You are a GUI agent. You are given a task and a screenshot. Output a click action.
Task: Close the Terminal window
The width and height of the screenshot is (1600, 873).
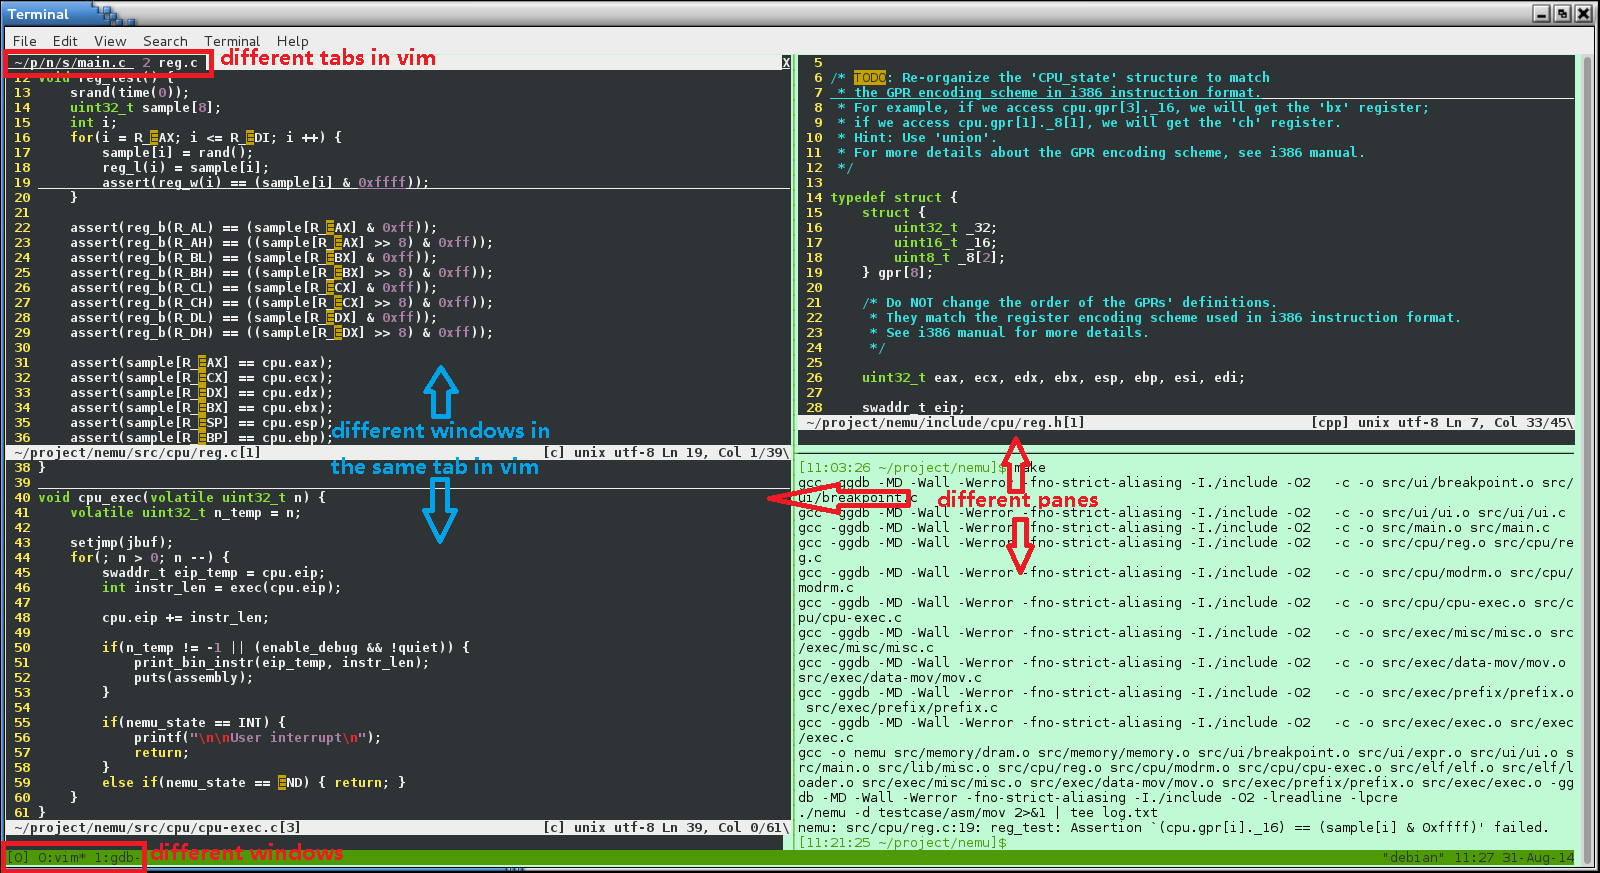click(1583, 13)
